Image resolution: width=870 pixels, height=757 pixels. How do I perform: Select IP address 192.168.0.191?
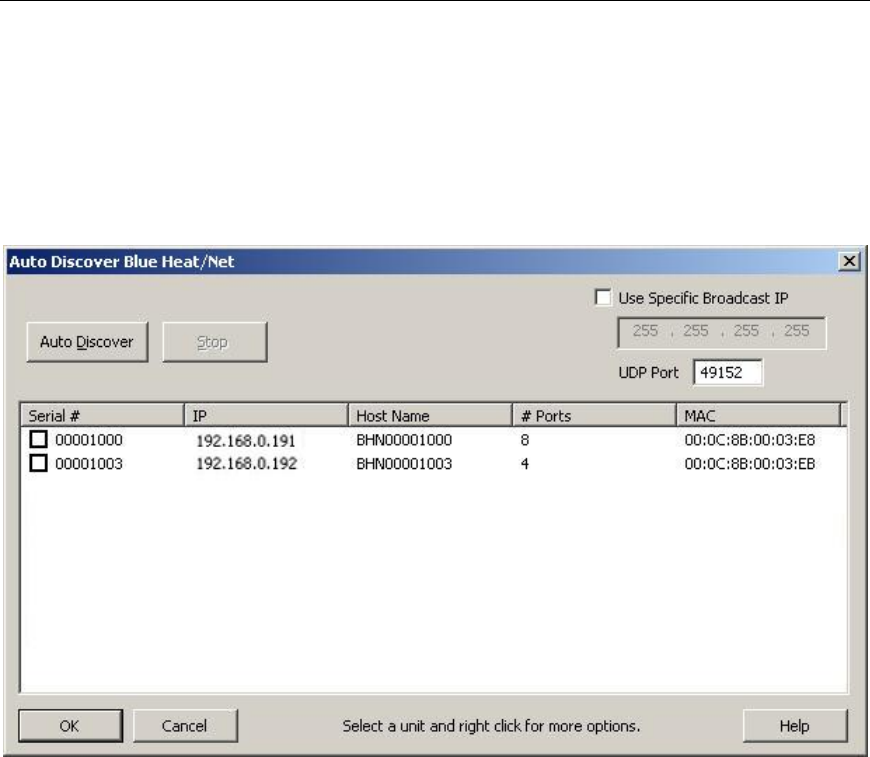[x=246, y=441]
